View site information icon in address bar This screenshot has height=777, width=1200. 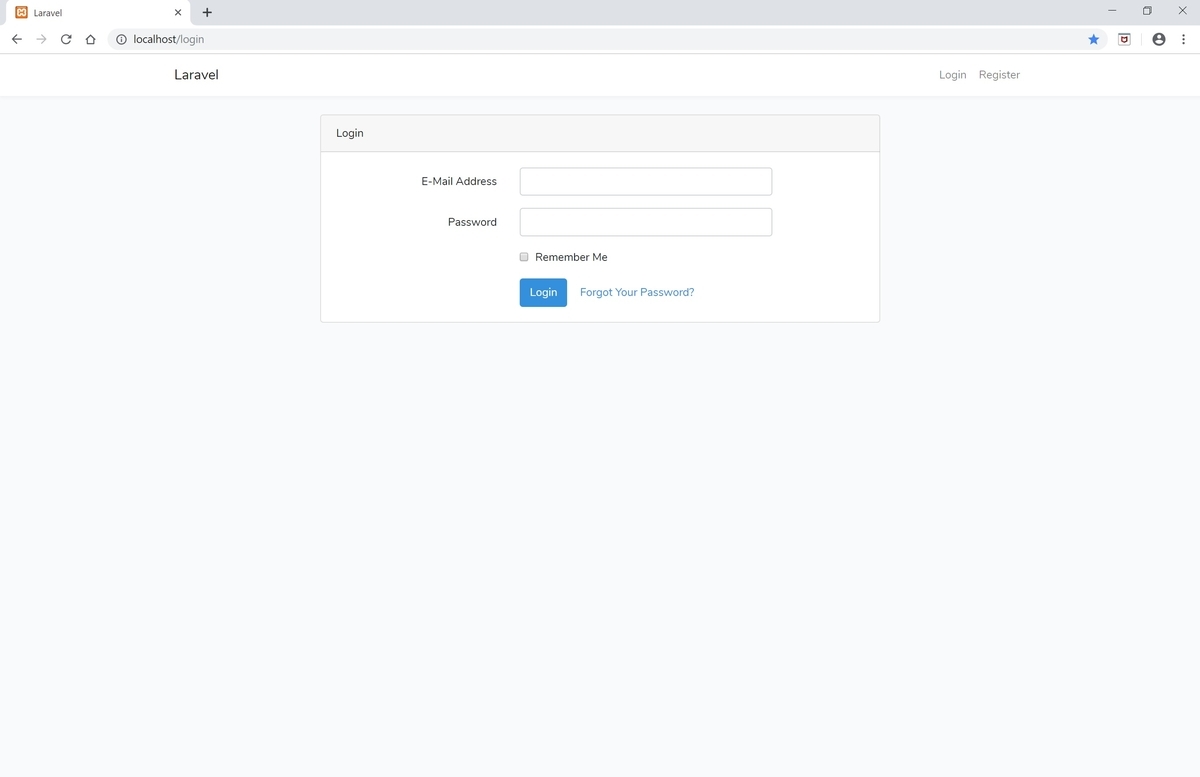click(x=121, y=39)
